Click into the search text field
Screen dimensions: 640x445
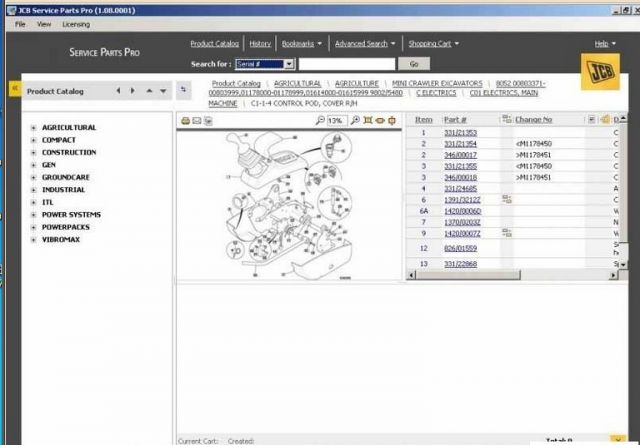(347, 64)
